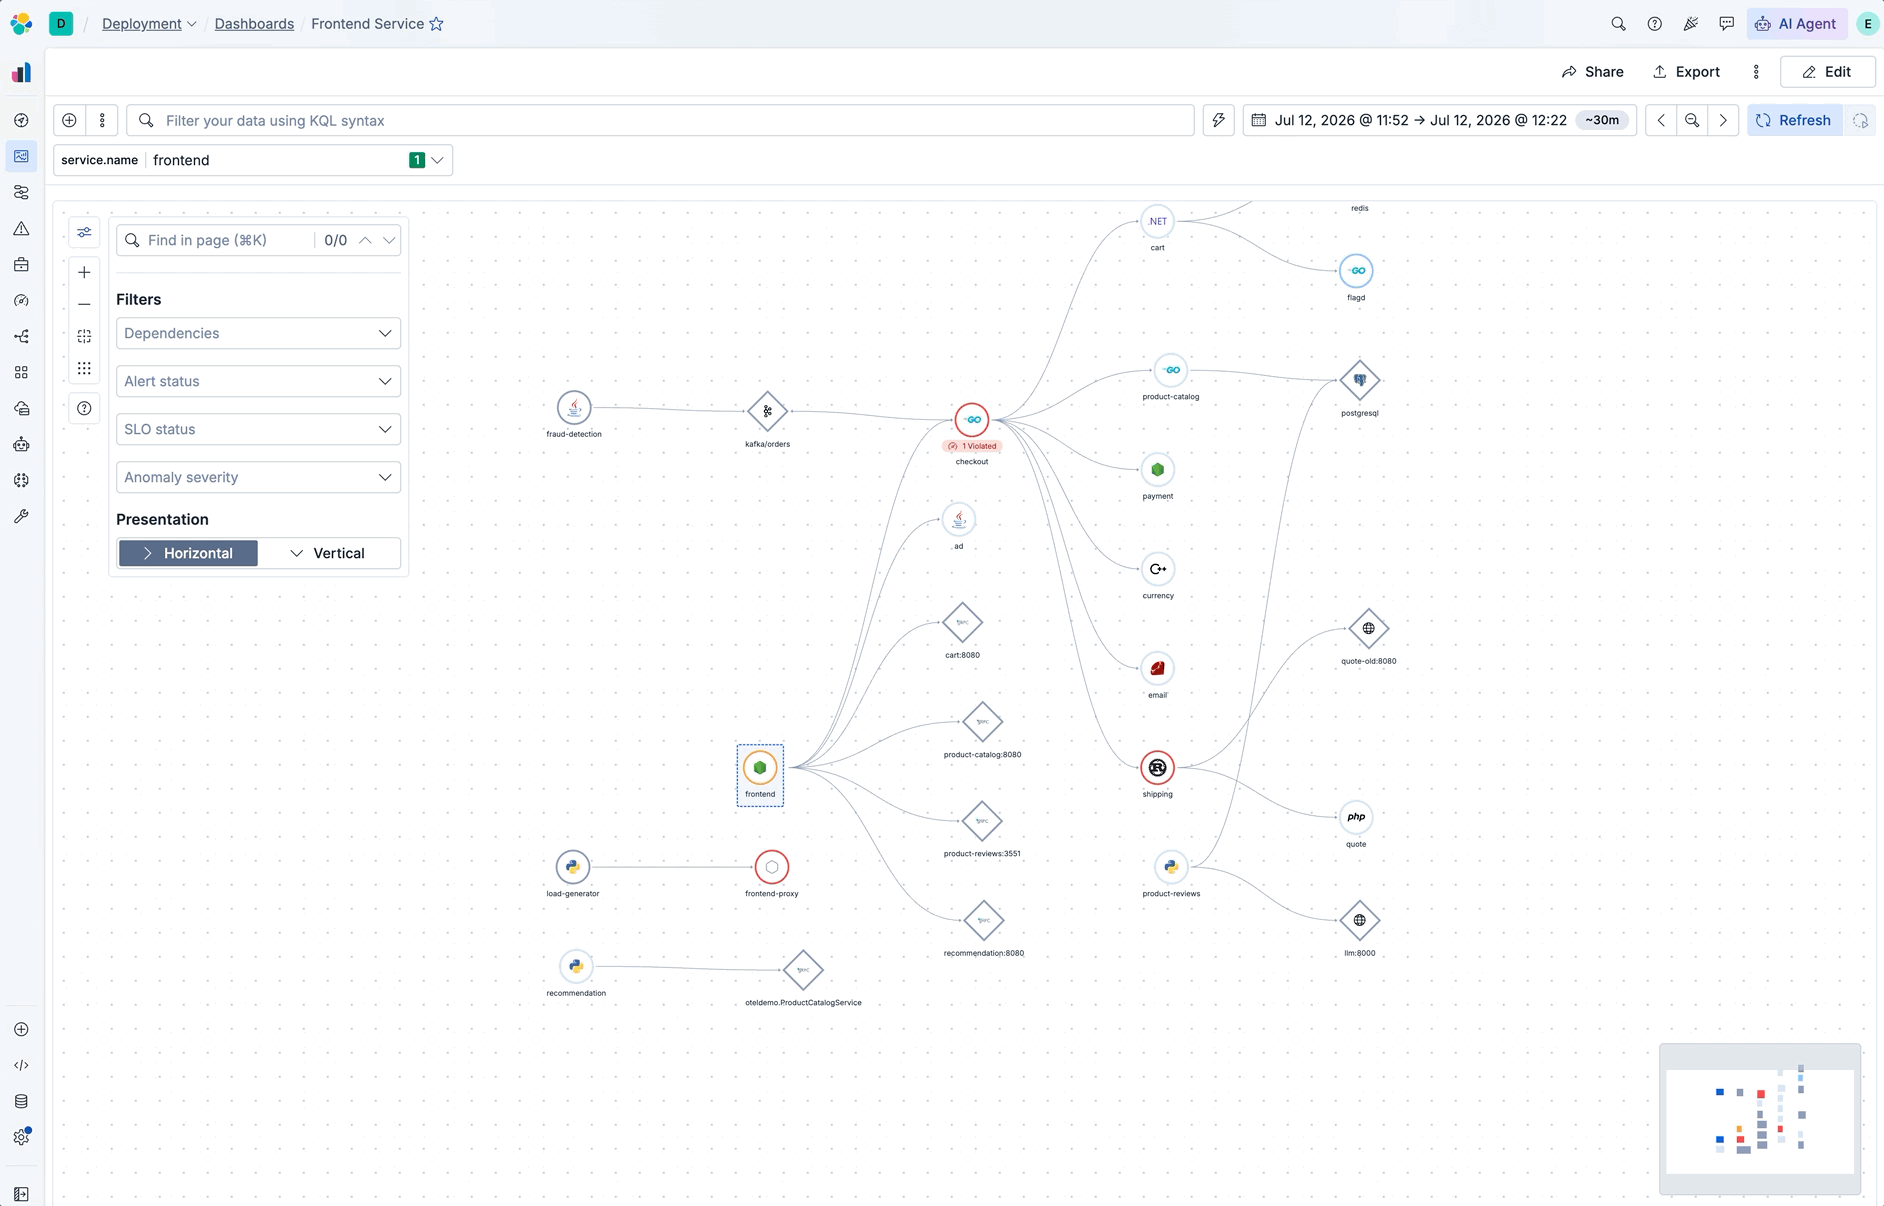Image resolution: width=1884 pixels, height=1206 pixels.
Task: Select the quote-old:8080 node
Action: 1368,629
